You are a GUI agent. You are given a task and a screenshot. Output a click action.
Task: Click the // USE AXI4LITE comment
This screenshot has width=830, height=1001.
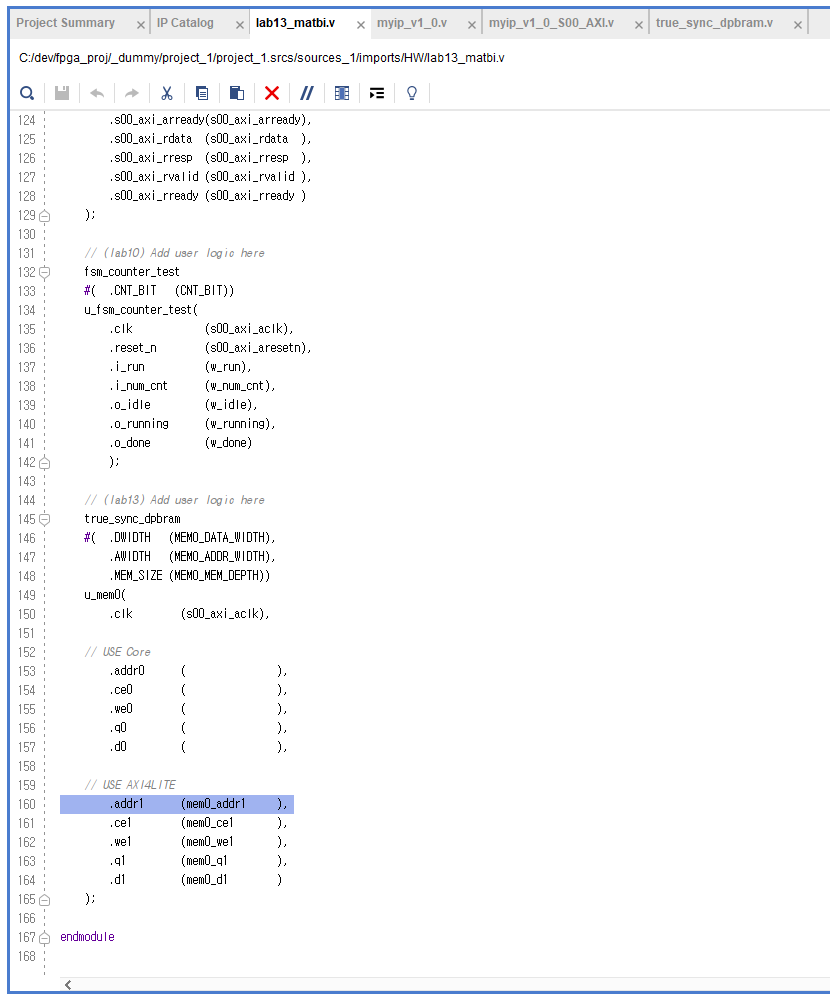coord(130,785)
